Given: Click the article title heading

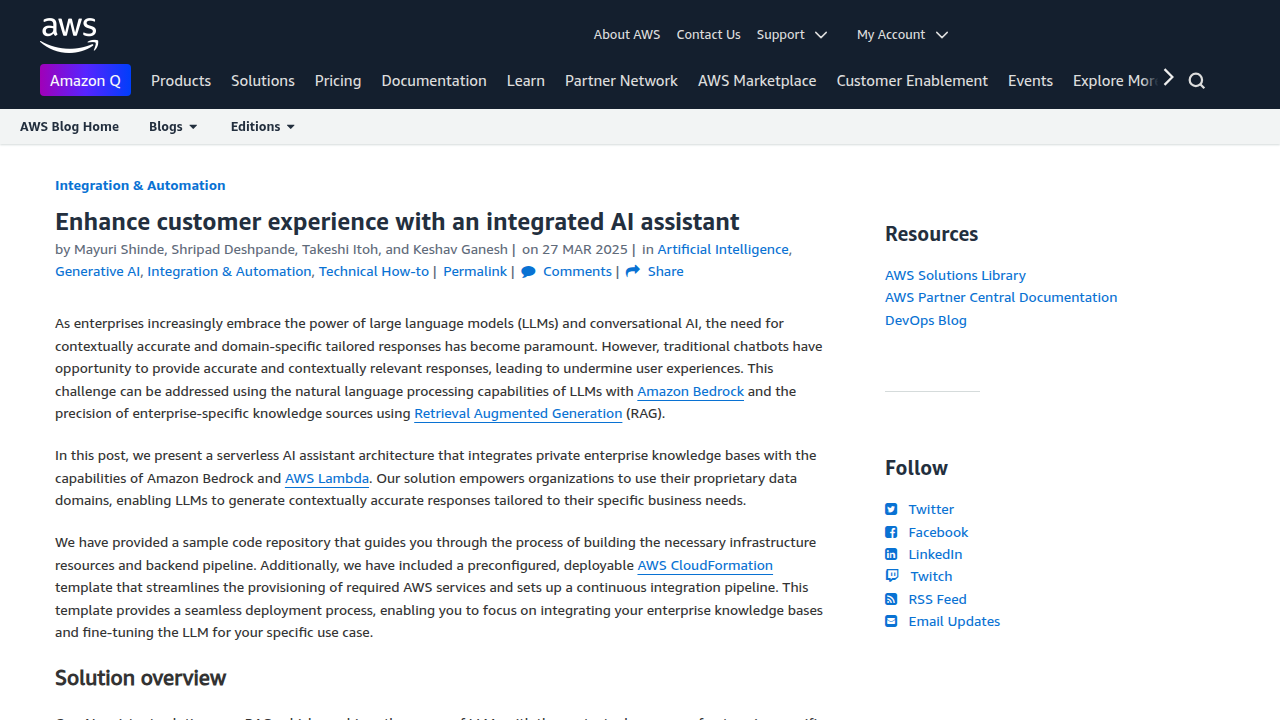Looking at the screenshot, I should [x=397, y=222].
